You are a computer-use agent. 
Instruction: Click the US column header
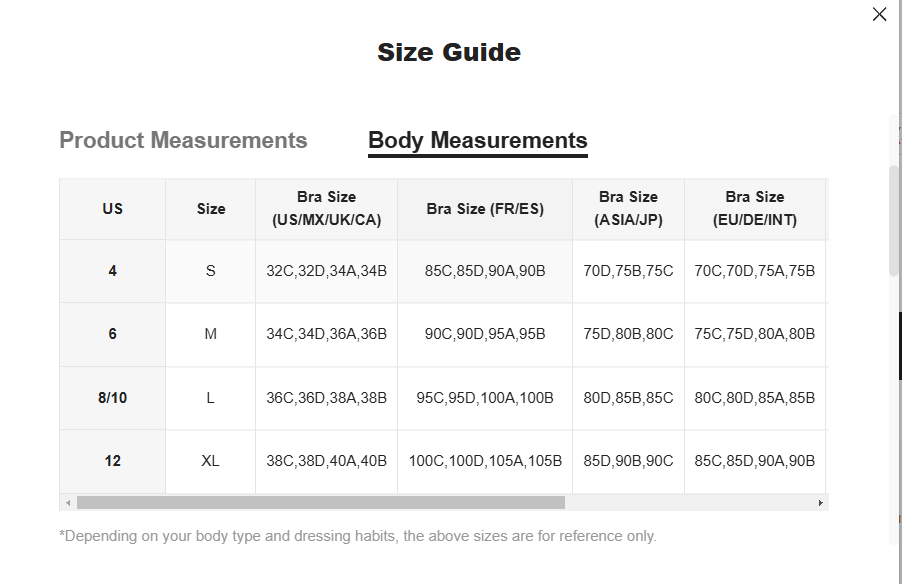tap(112, 209)
